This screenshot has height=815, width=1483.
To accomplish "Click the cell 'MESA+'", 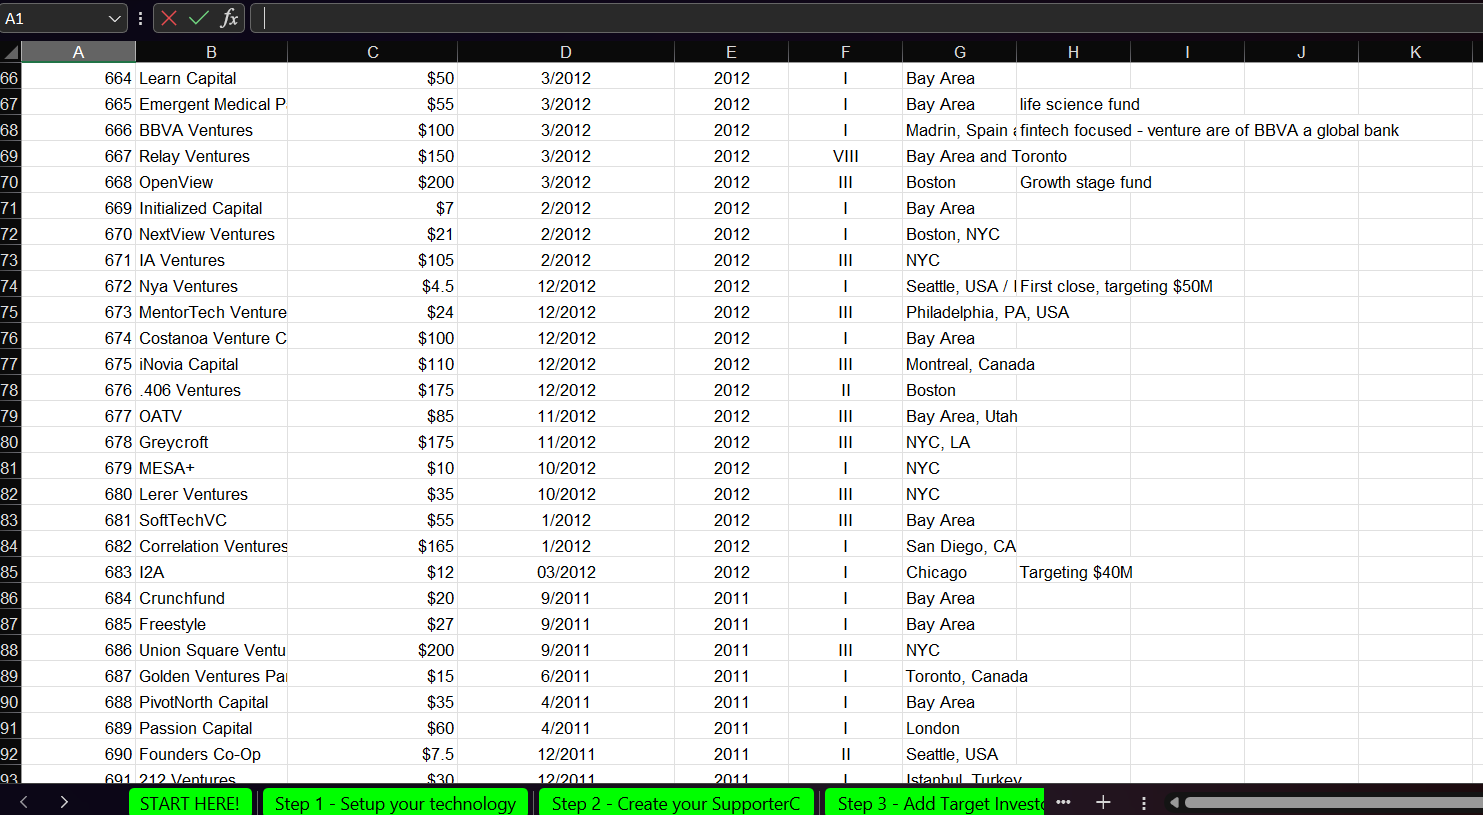I will [211, 468].
